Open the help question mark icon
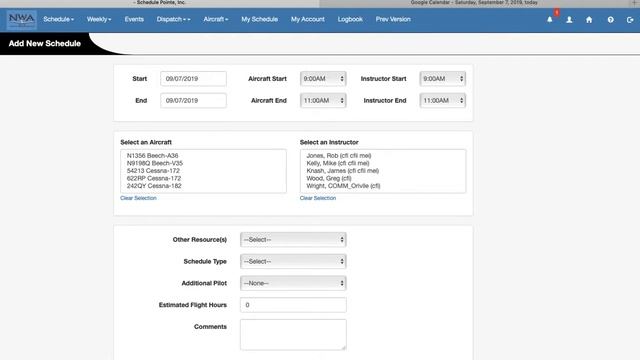The height and width of the screenshot is (360, 640). point(610,20)
